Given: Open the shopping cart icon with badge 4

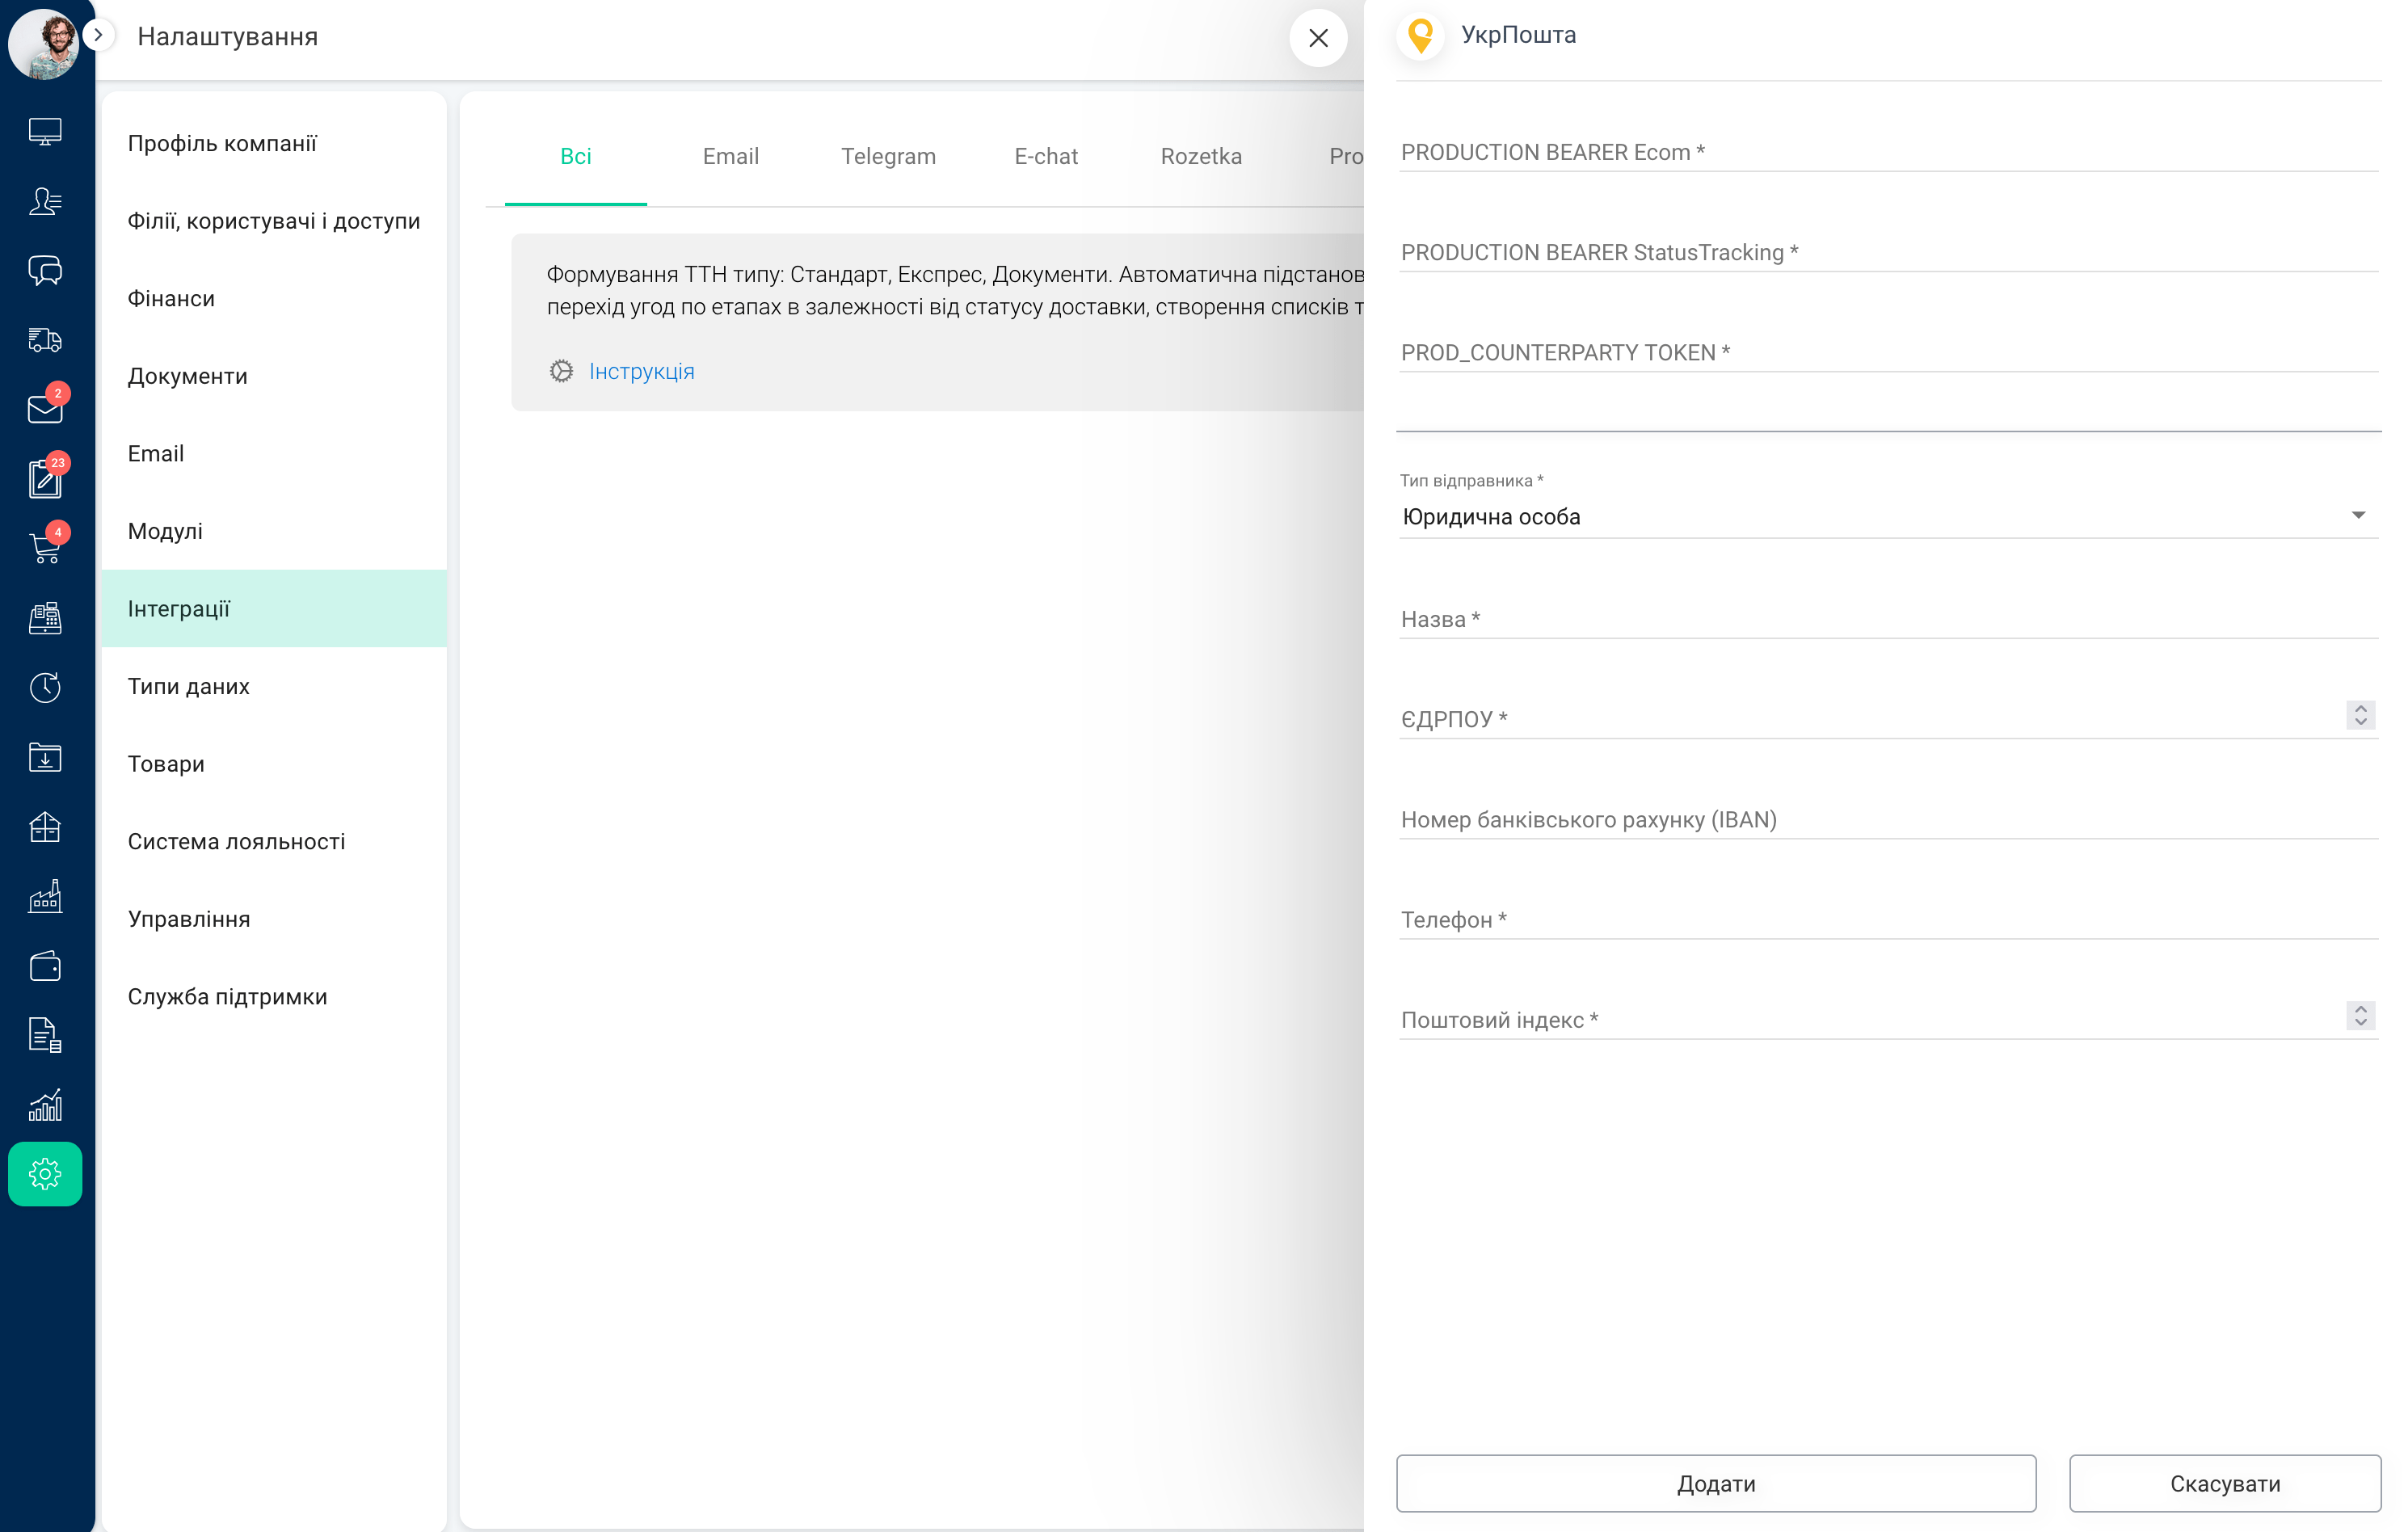Looking at the screenshot, I should (x=45, y=547).
